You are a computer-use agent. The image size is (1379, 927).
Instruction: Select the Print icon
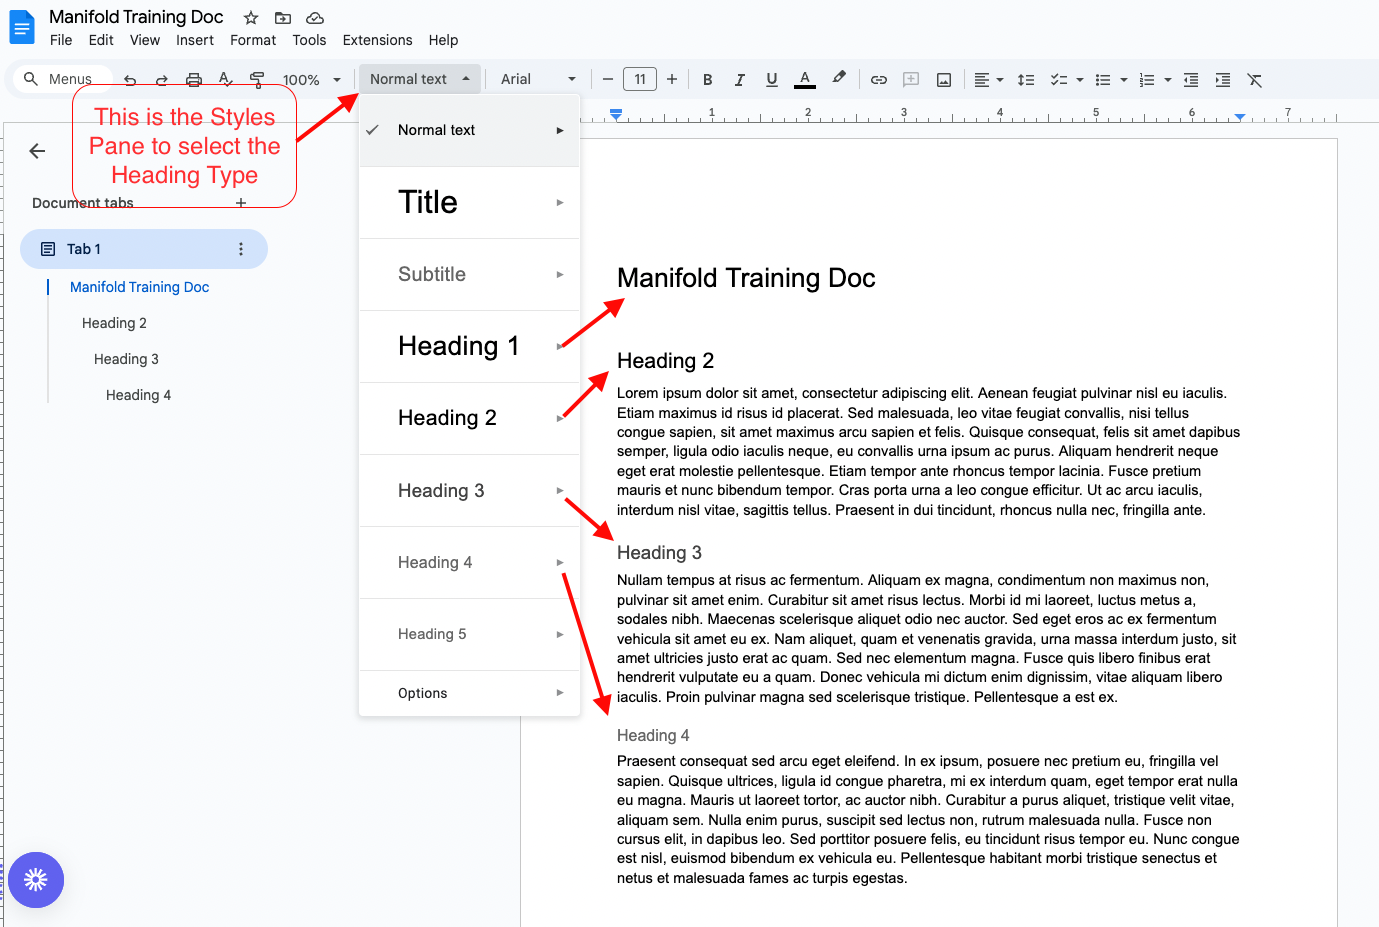pyautogui.click(x=193, y=79)
